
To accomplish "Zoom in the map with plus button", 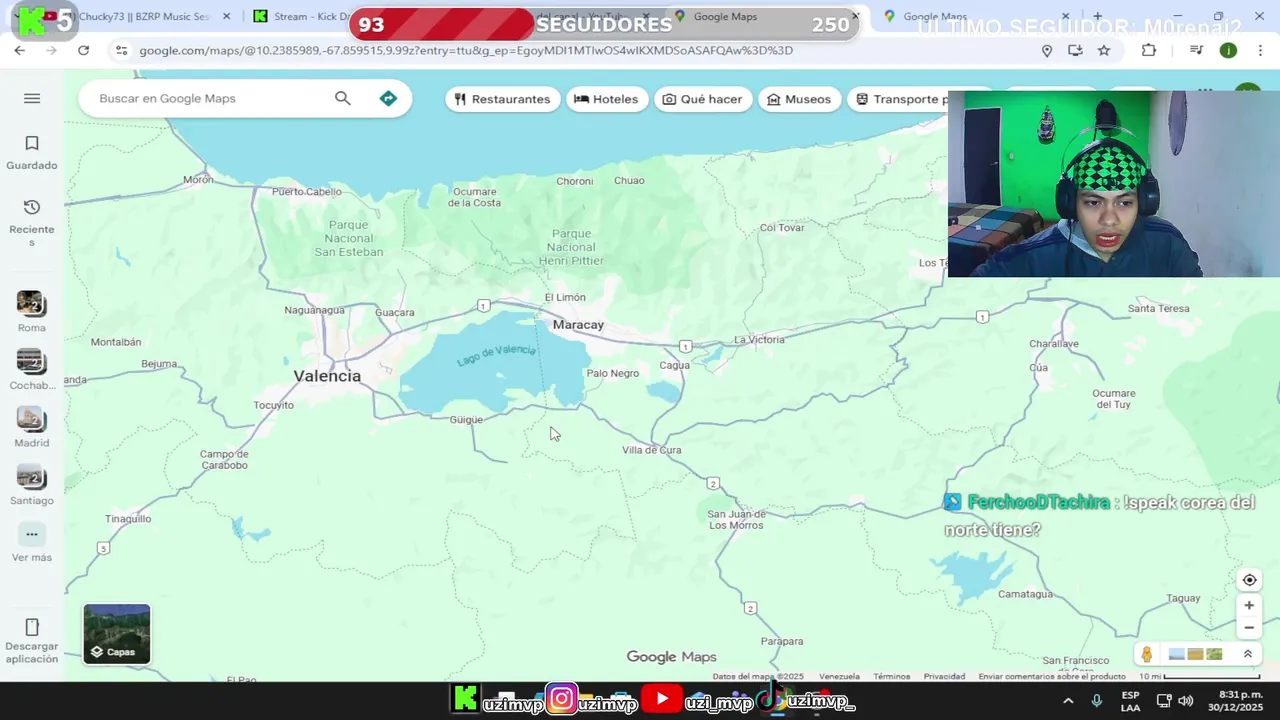I will [x=1249, y=605].
